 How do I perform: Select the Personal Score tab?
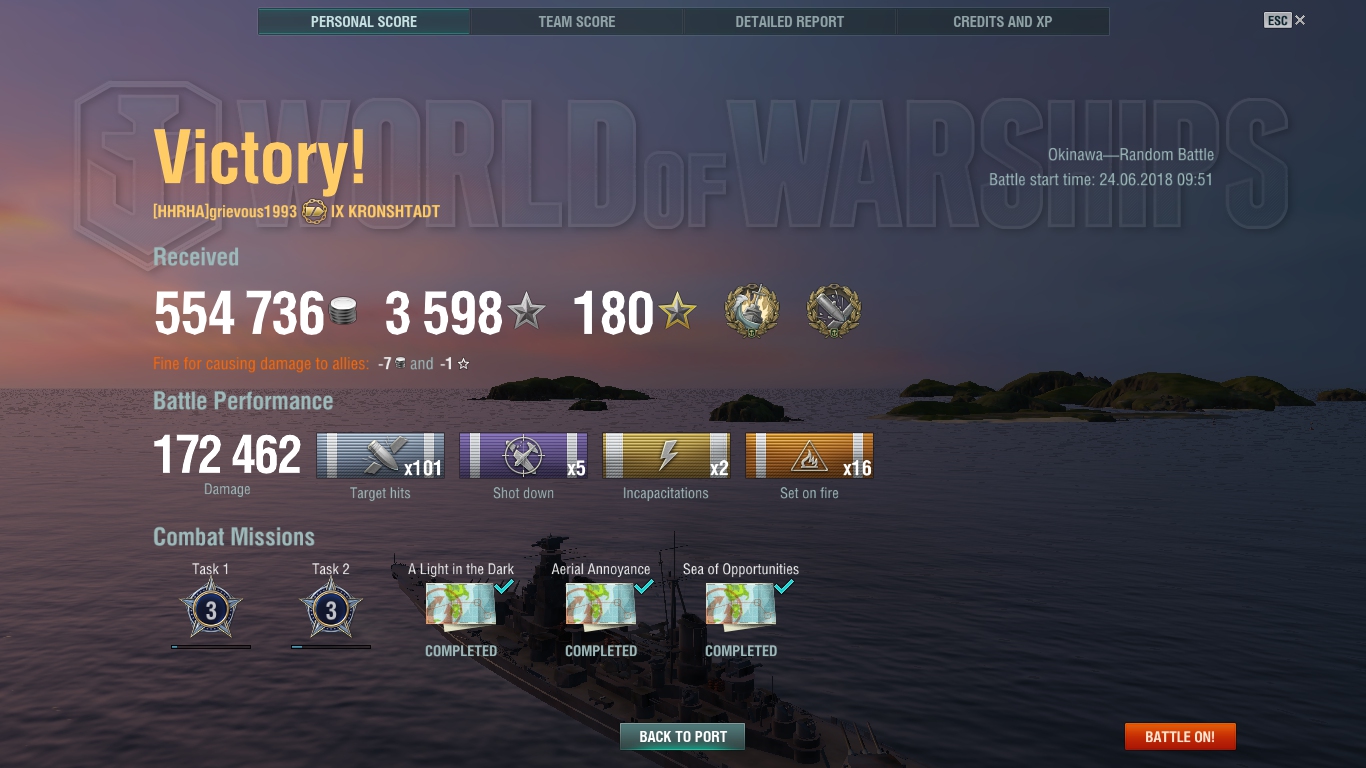tap(364, 21)
